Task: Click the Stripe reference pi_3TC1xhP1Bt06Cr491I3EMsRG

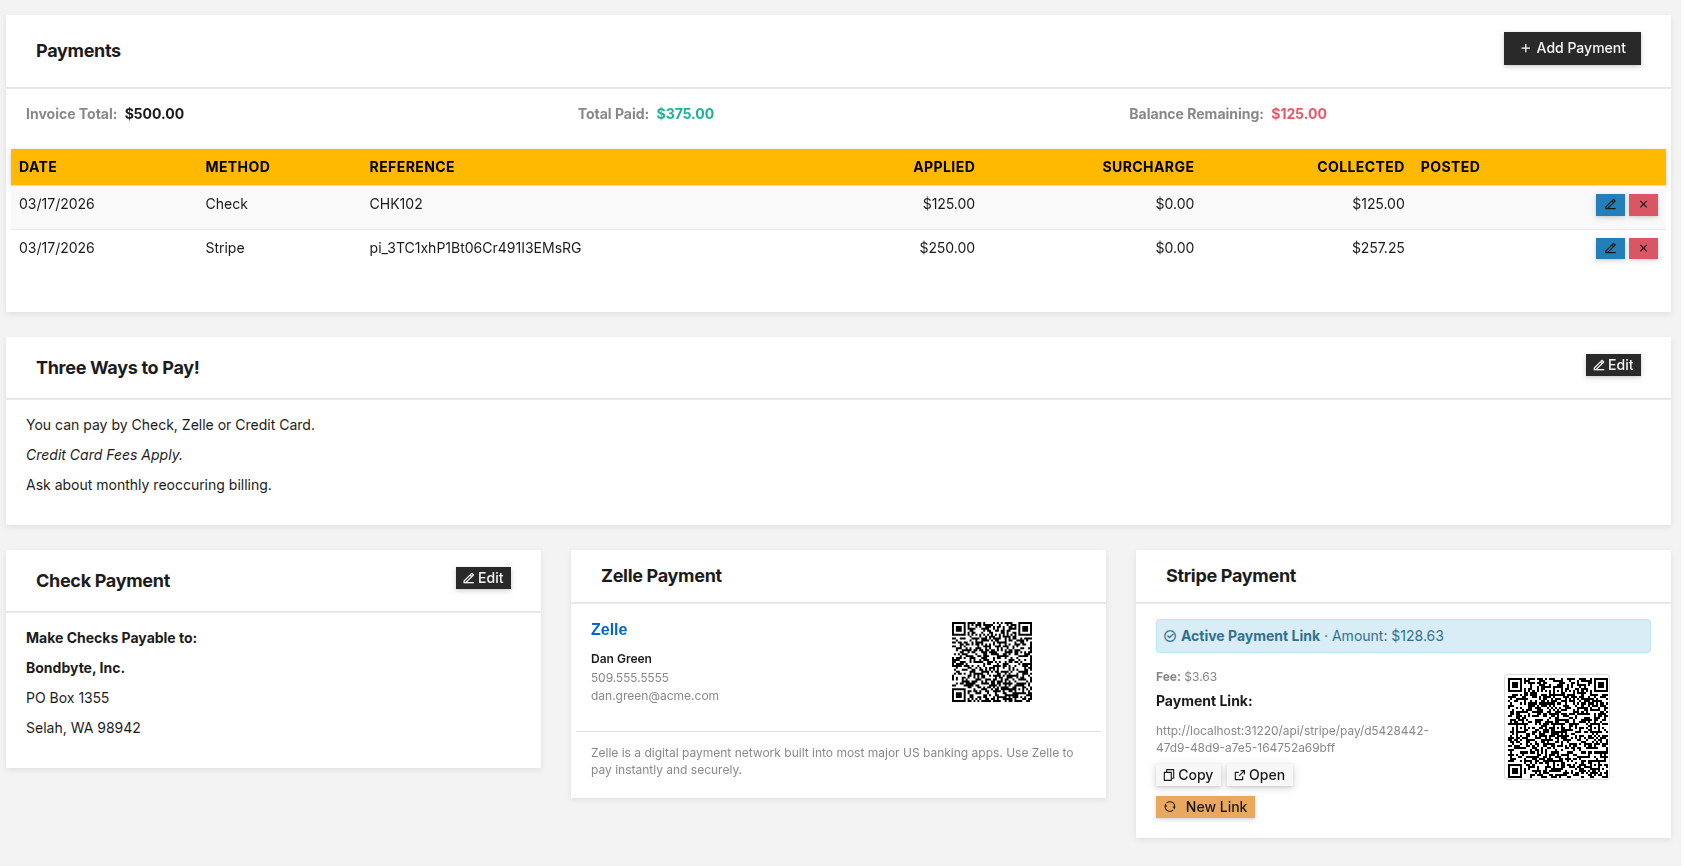Action: pyautogui.click(x=475, y=248)
